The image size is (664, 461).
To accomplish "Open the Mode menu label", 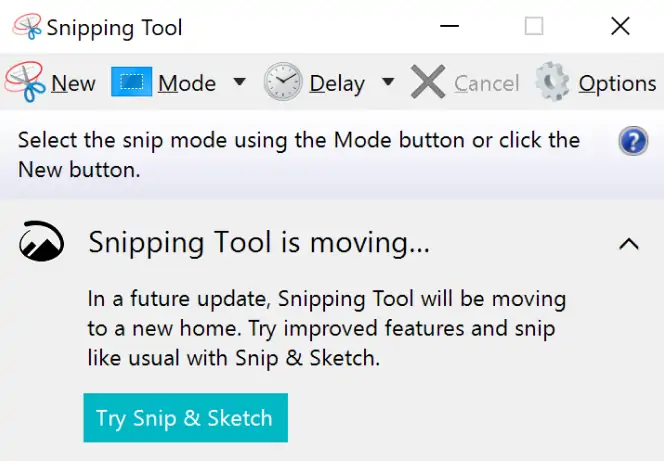I will click(187, 83).
